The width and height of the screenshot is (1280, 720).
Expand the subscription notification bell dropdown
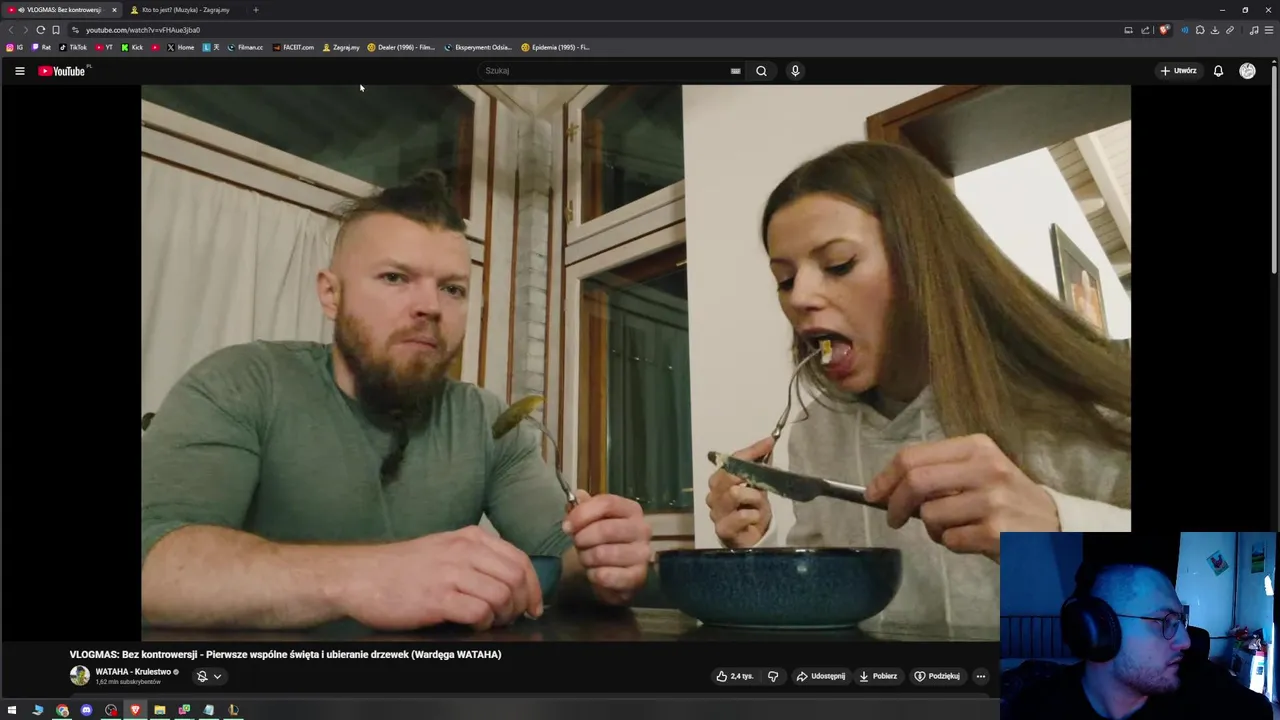[x=209, y=676]
